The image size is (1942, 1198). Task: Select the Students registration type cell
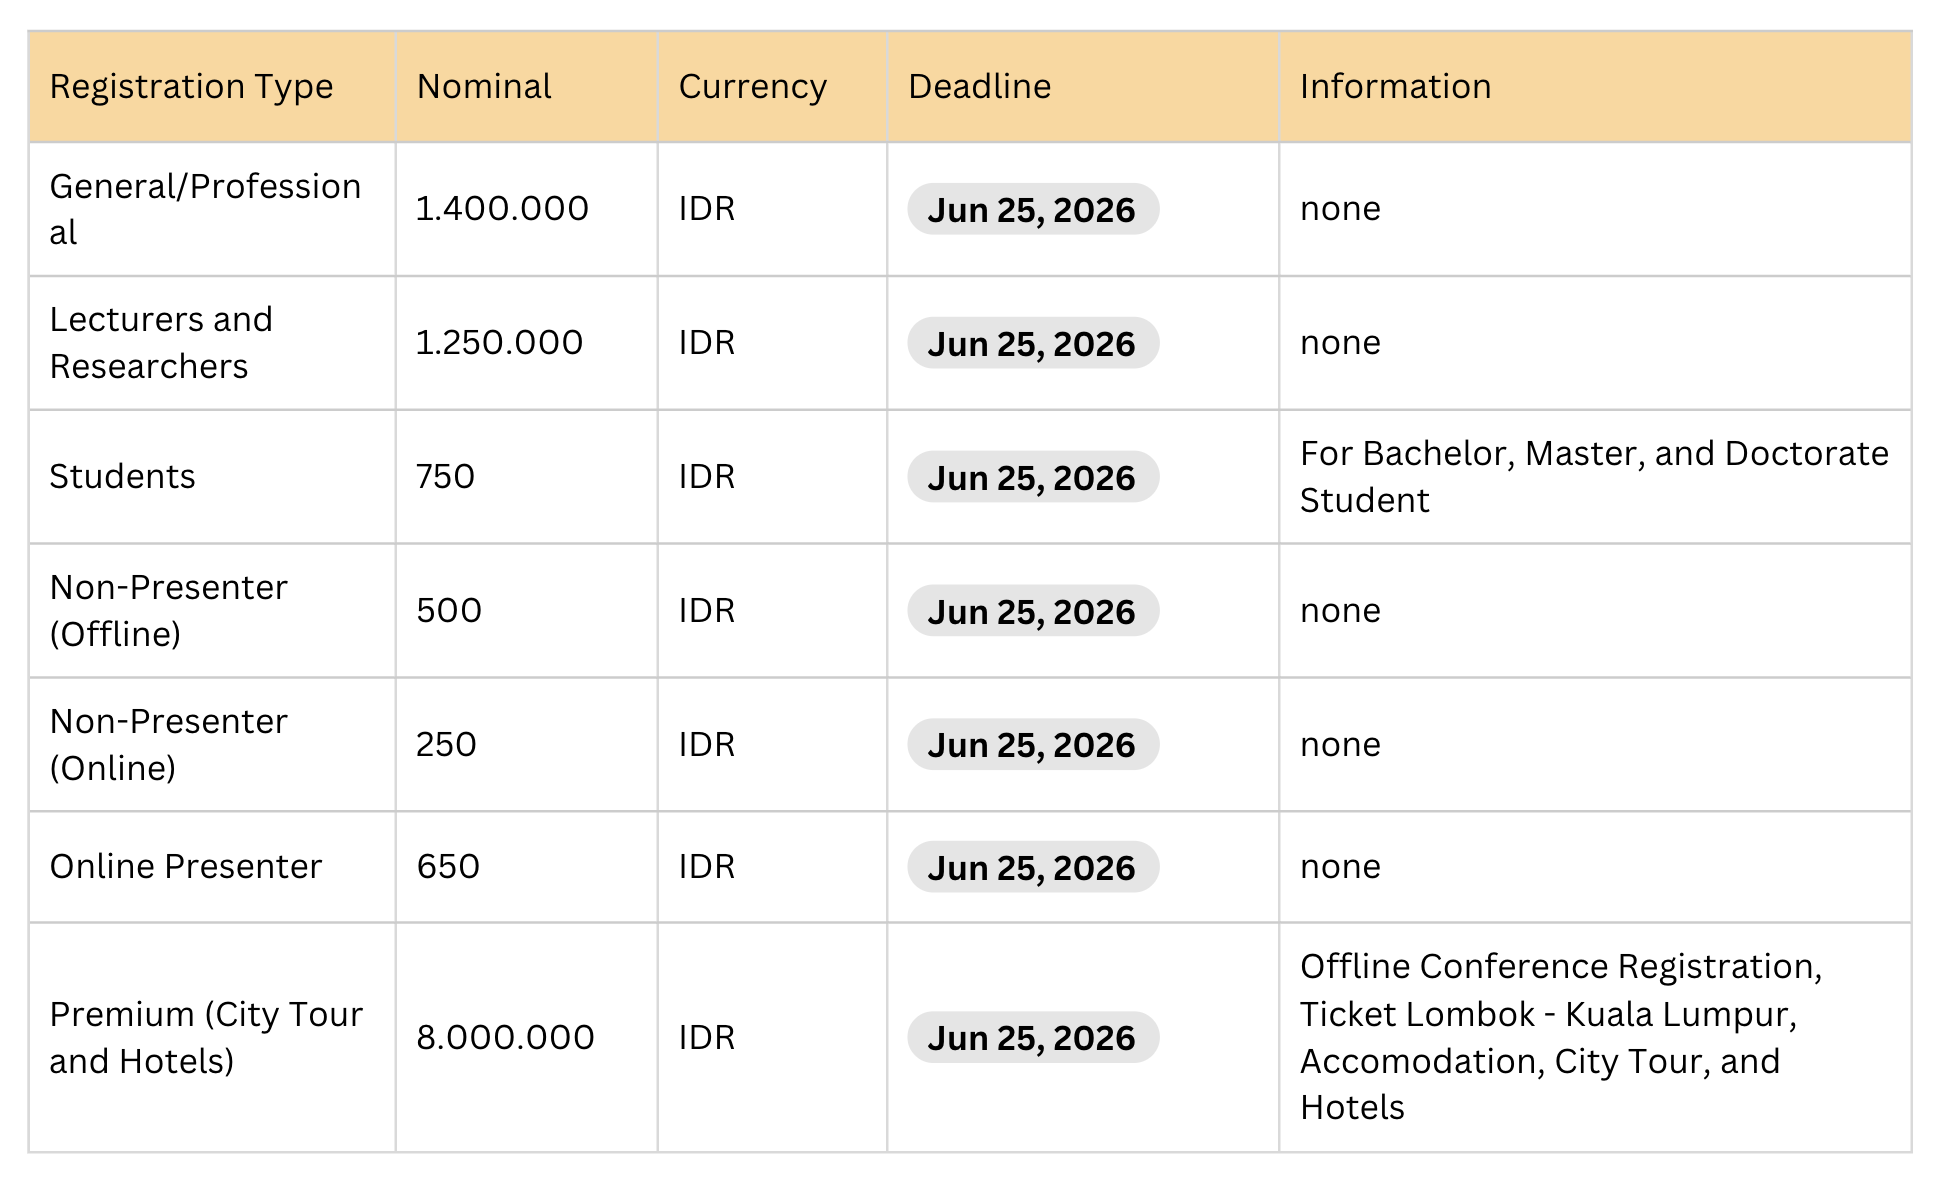click(x=122, y=477)
